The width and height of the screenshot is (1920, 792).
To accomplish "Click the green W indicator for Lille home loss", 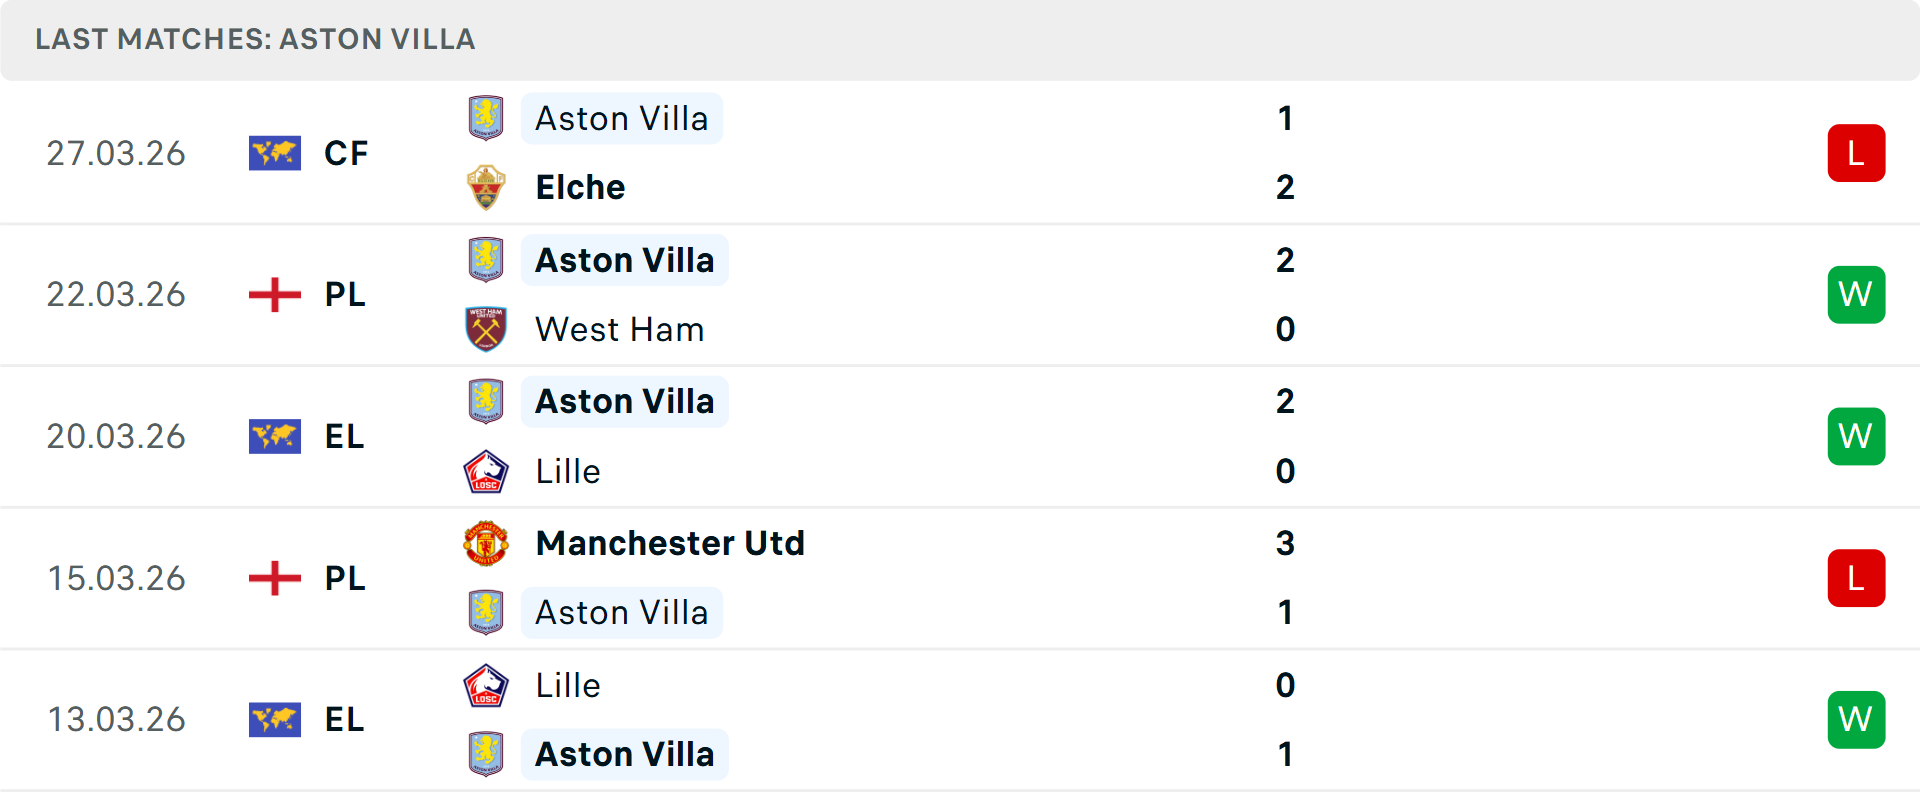I will 1857,719.
